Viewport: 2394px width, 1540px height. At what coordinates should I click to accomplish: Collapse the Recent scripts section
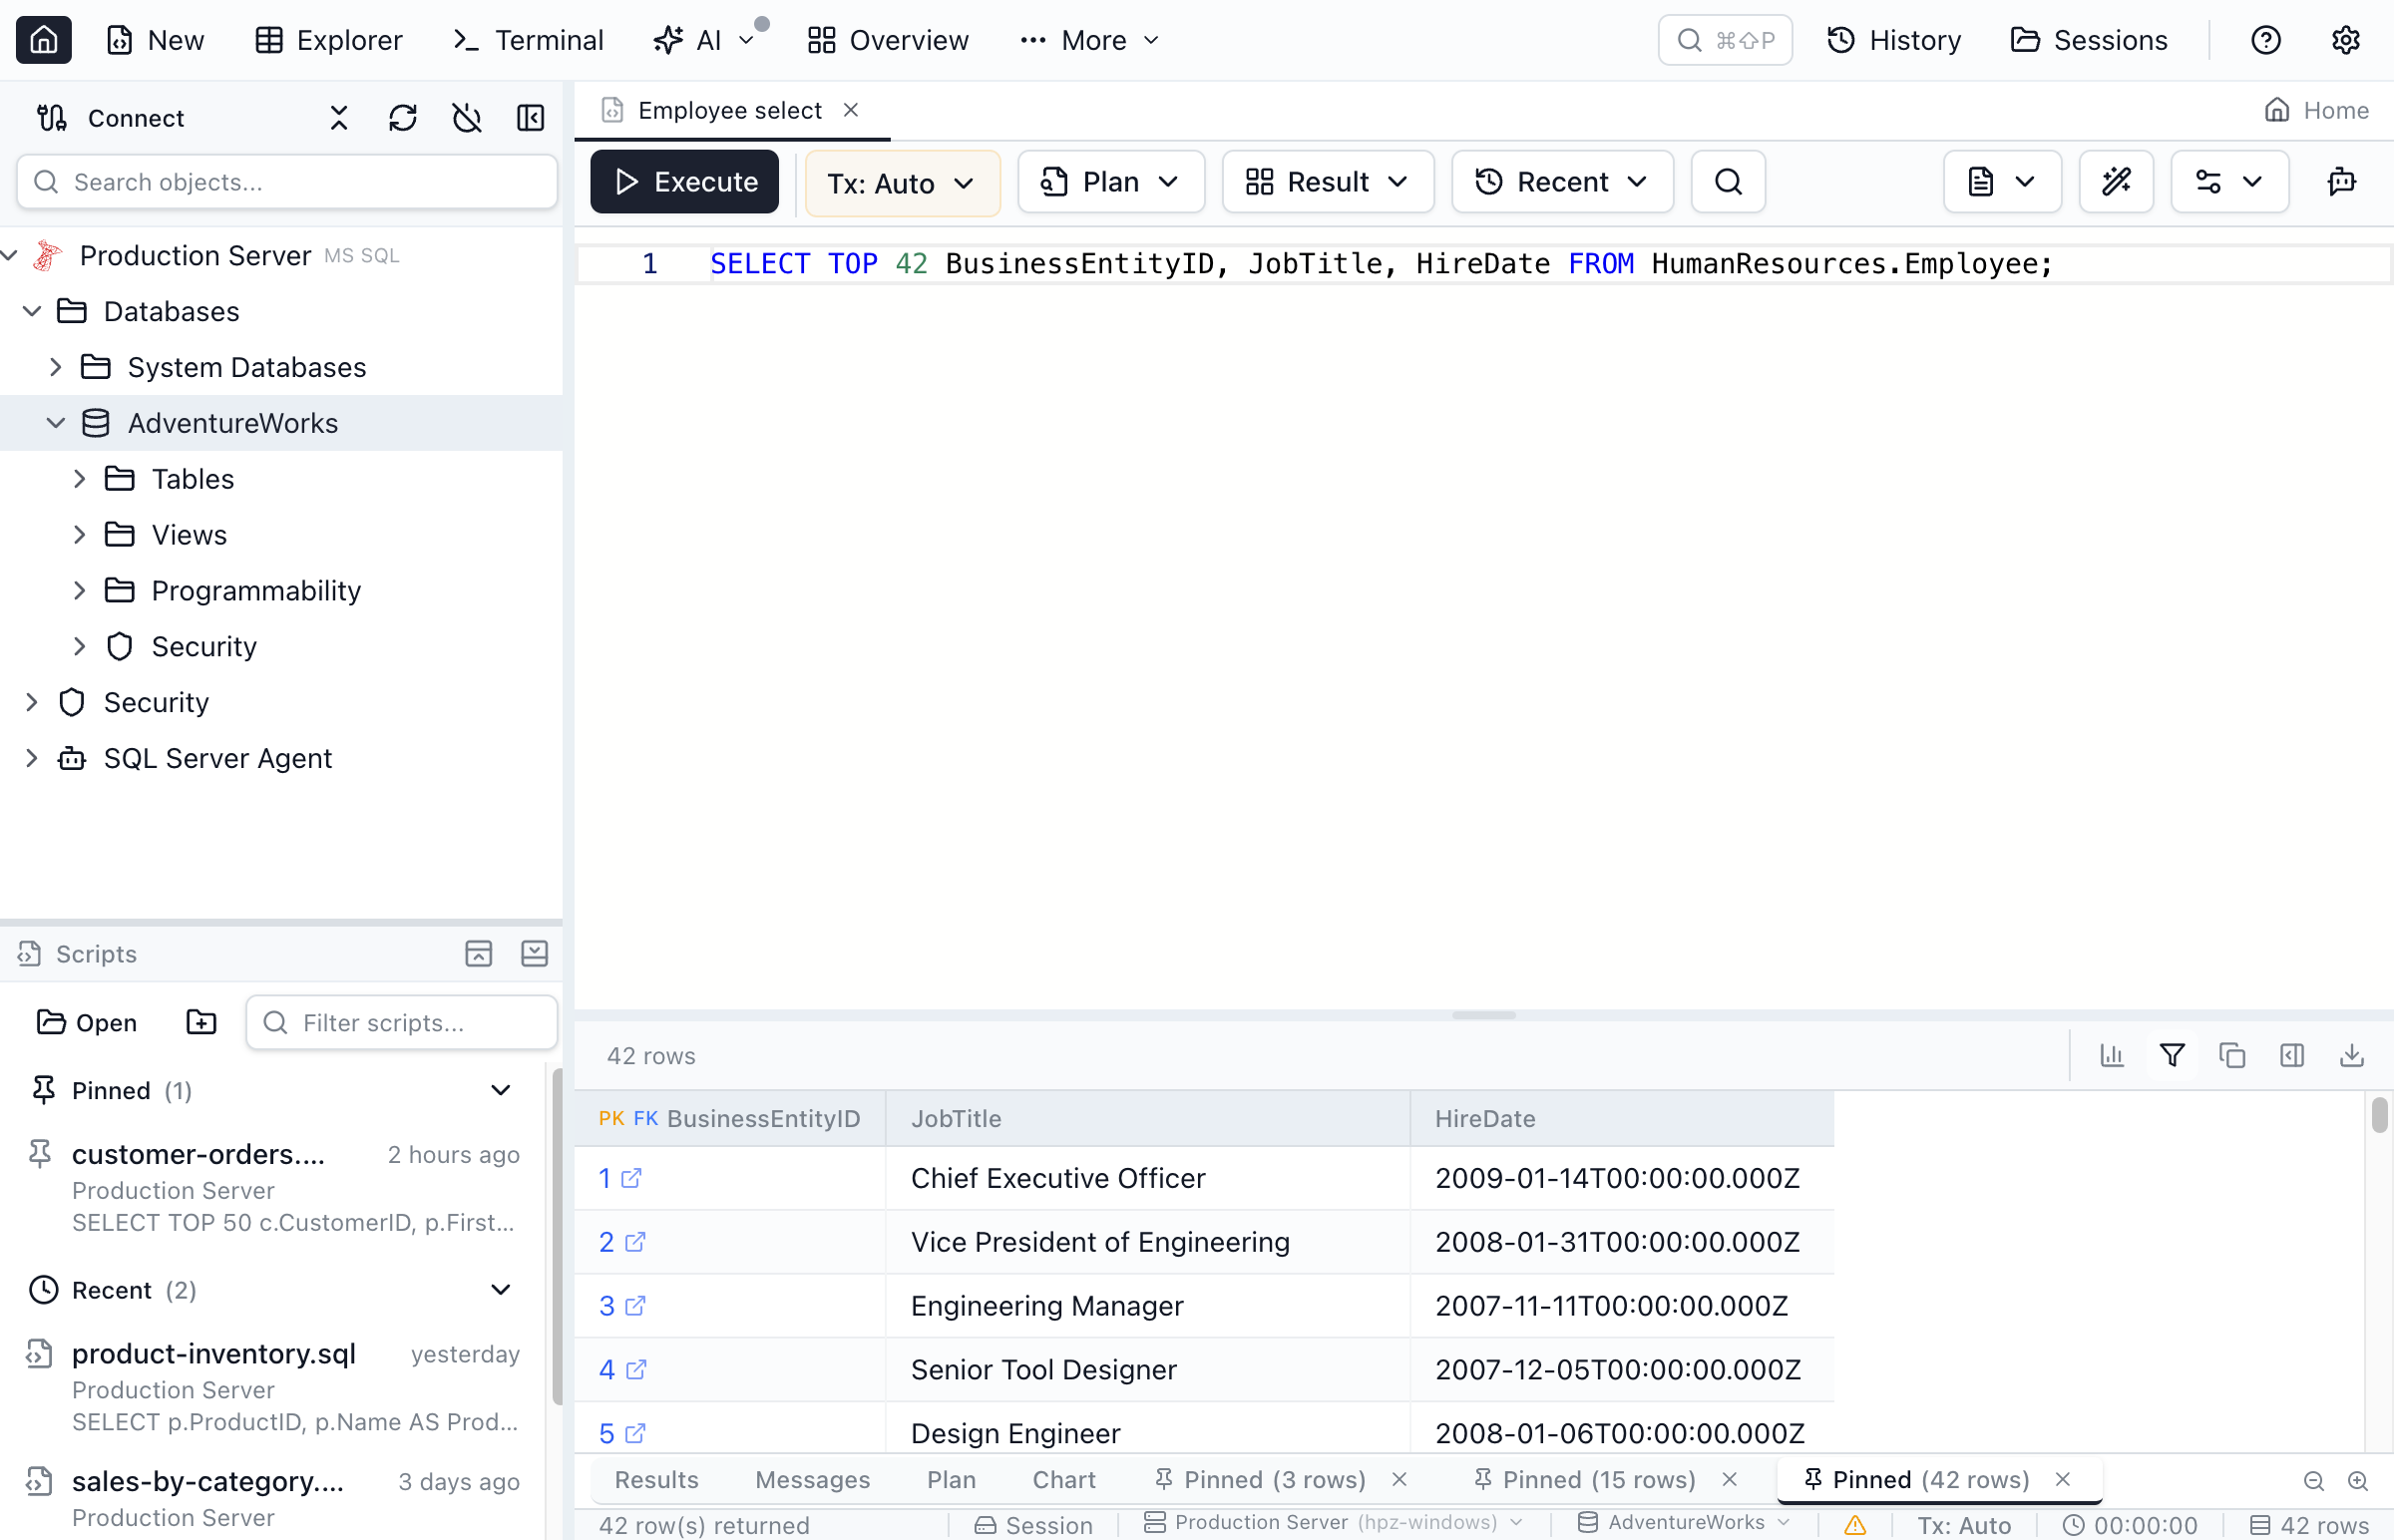[x=501, y=1291]
